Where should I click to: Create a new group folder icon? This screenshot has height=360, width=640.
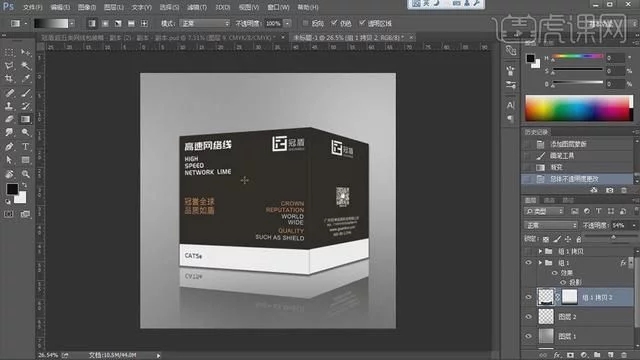click(597, 355)
